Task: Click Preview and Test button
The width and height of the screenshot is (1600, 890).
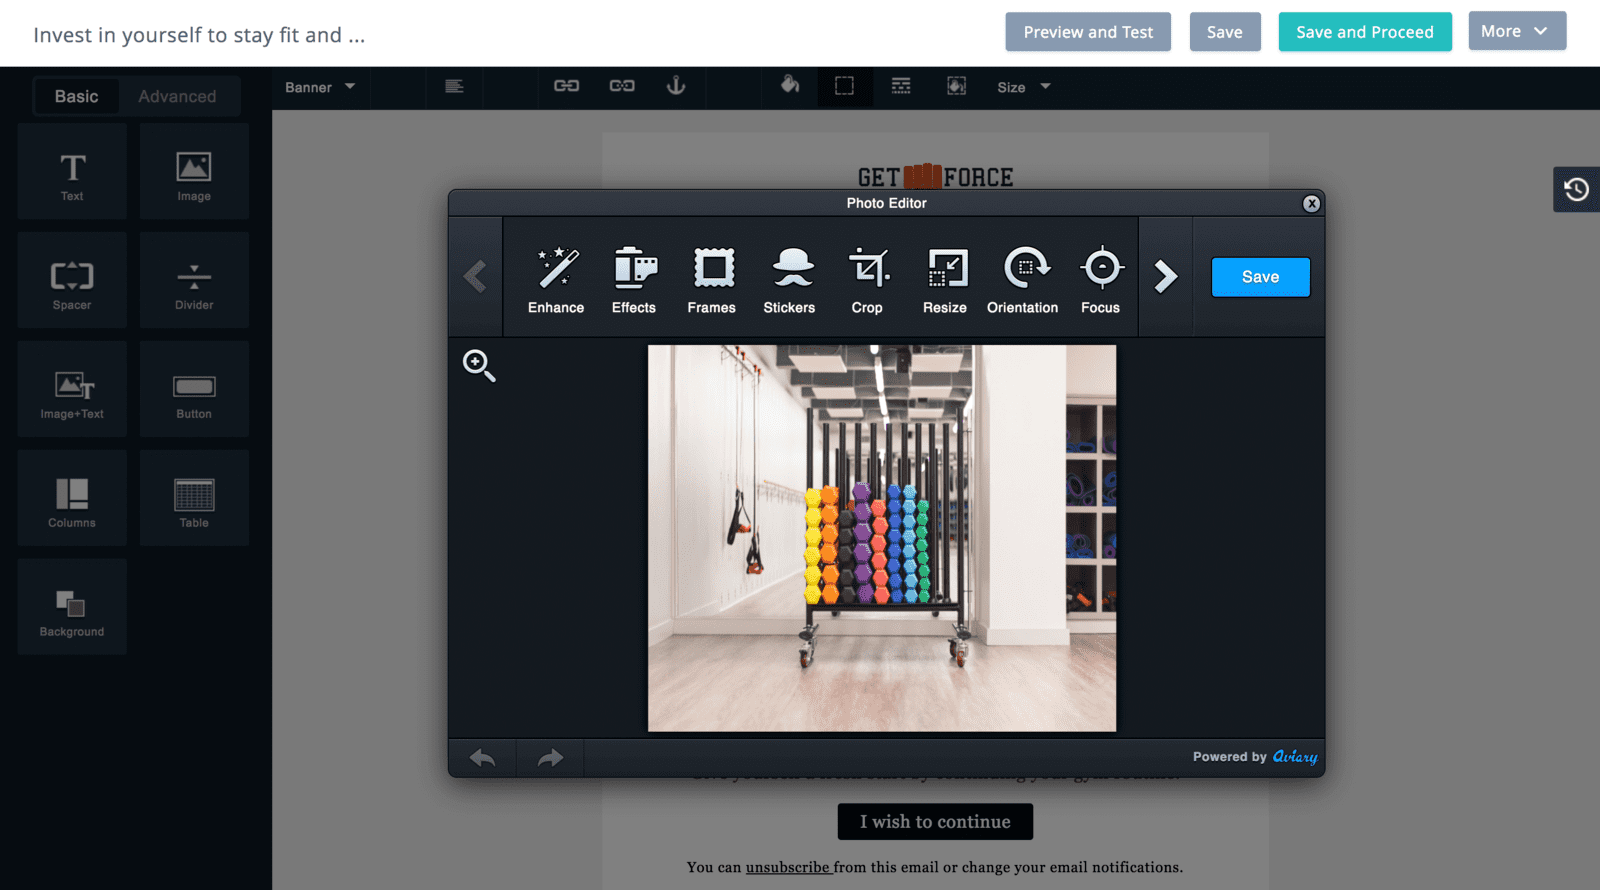Action: [x=1088, y=32]
